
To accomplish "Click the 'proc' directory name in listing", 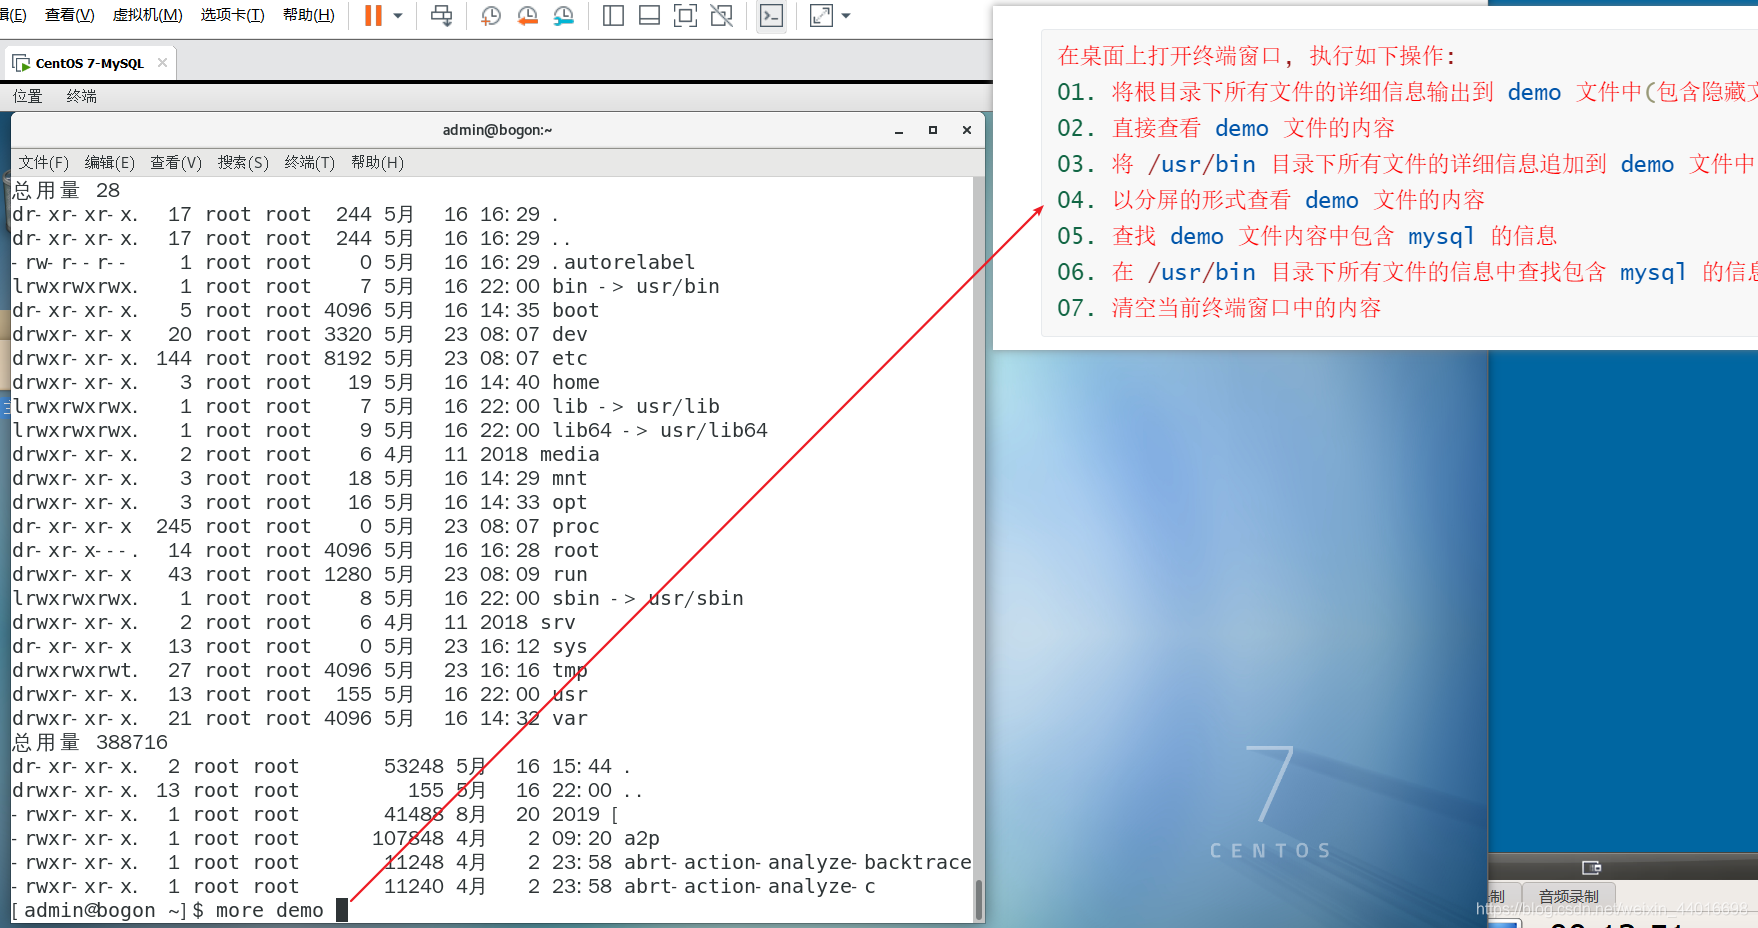I will point(576,526).
